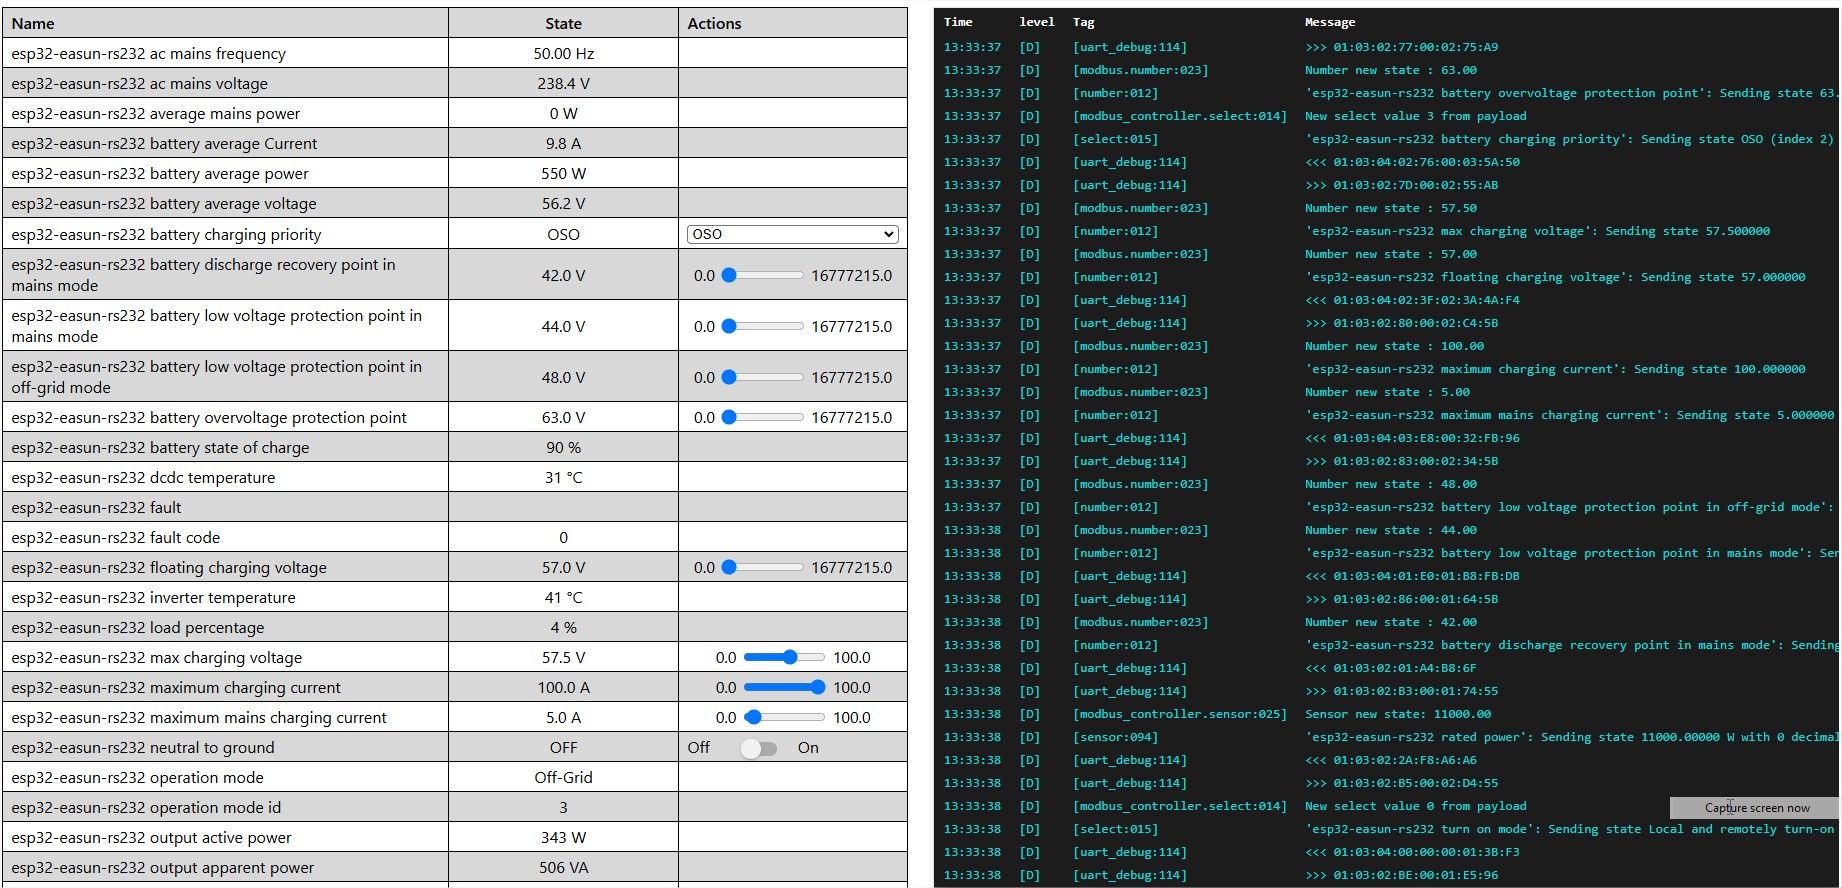Click the maximum charging current slider
The width and height of the screenshot is (1842, 888).
784,687
